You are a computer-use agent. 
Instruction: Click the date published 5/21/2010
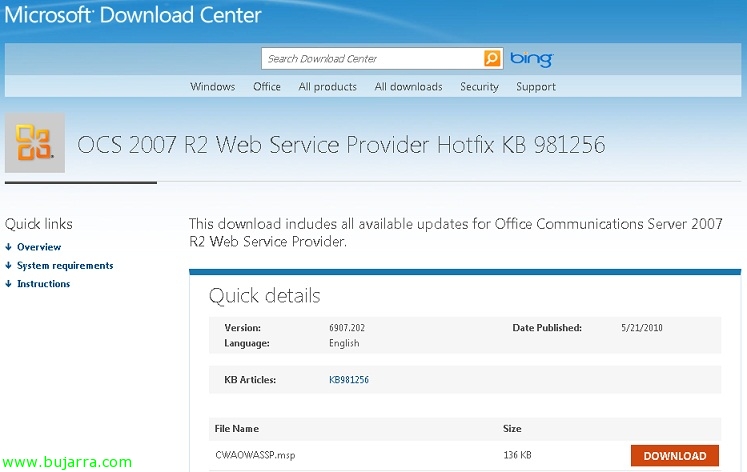pyautogui.click(x=642, y=328)
